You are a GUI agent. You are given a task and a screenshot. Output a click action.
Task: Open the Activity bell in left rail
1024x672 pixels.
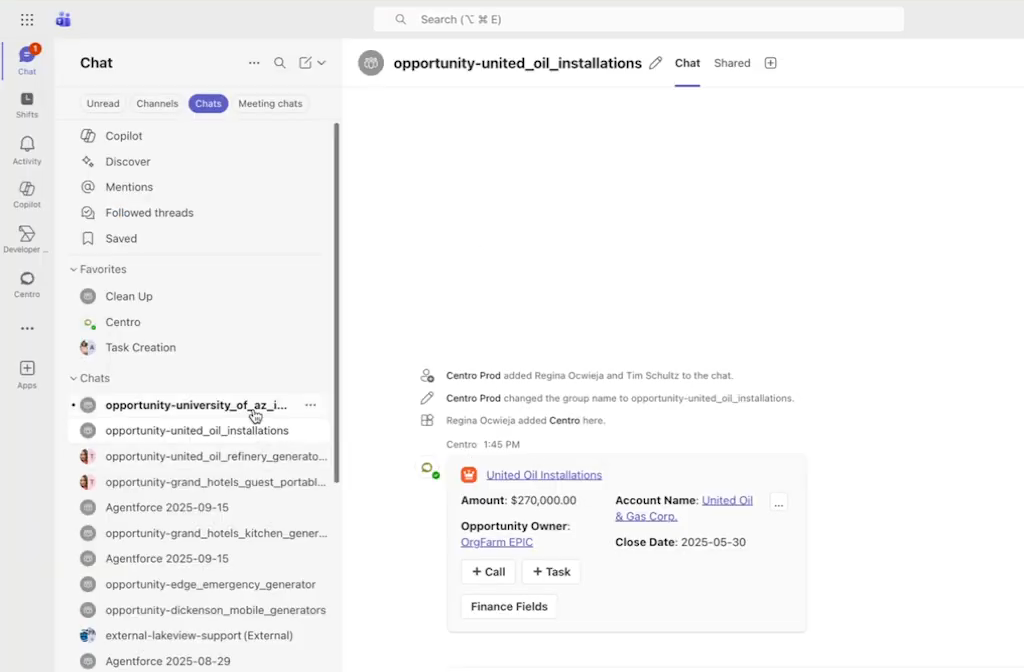(x=27, y=150)
